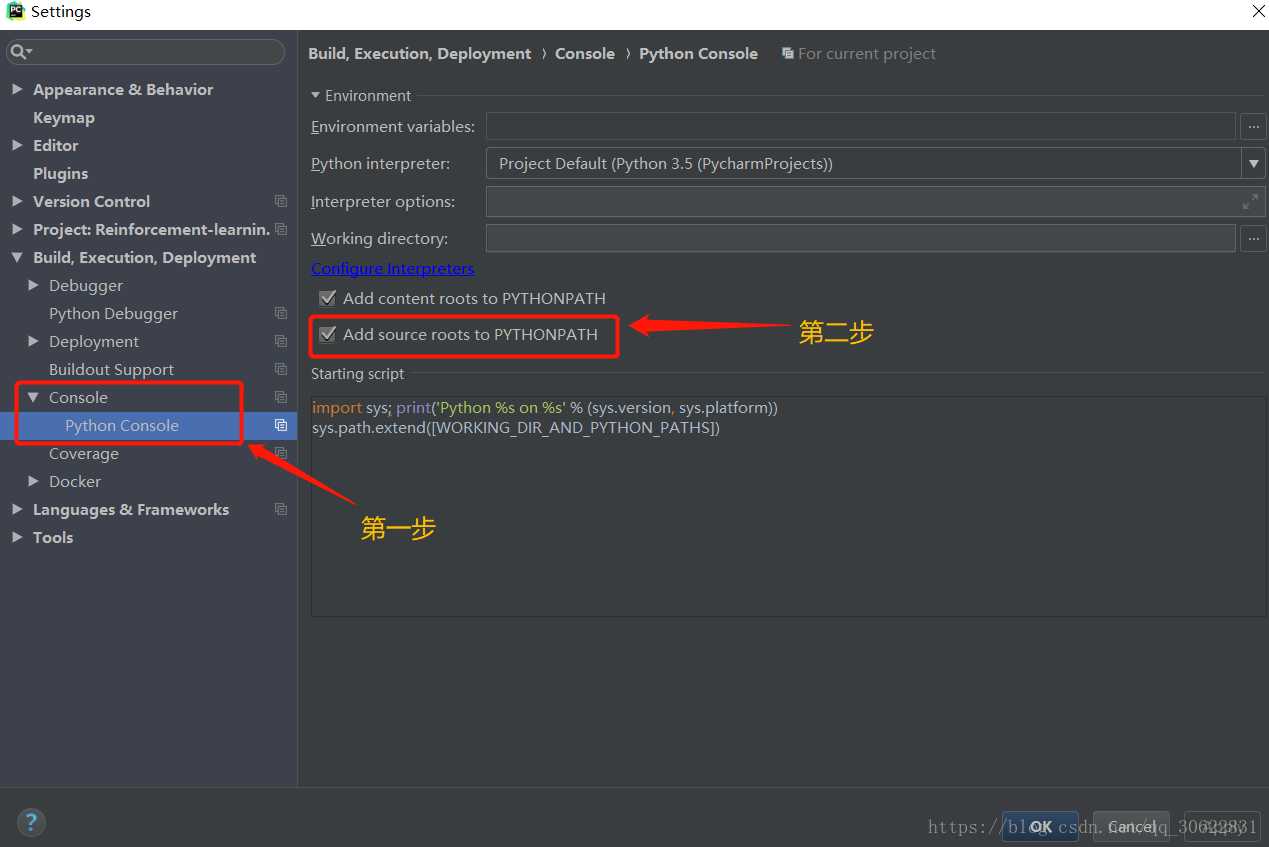
Task: Open the Configure Interpreters link
Action: [x=393, y=268]
